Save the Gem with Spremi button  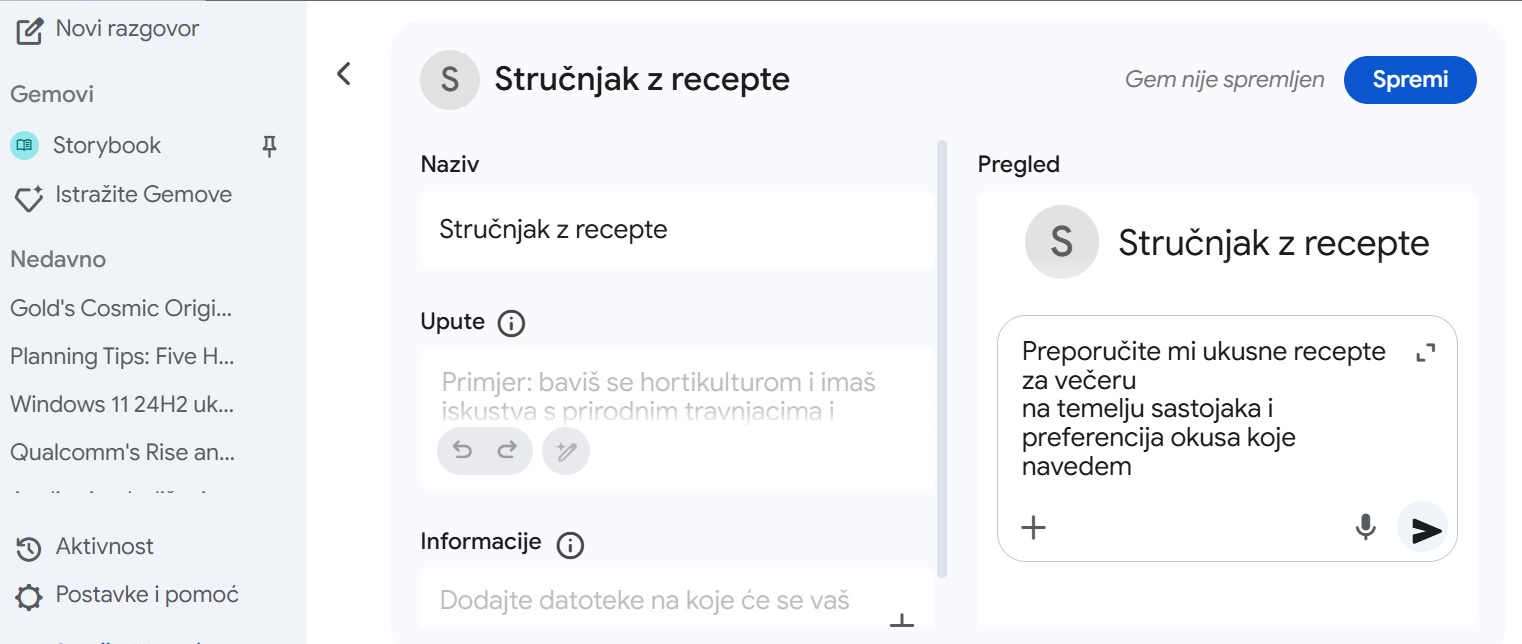pos(1410,80)
